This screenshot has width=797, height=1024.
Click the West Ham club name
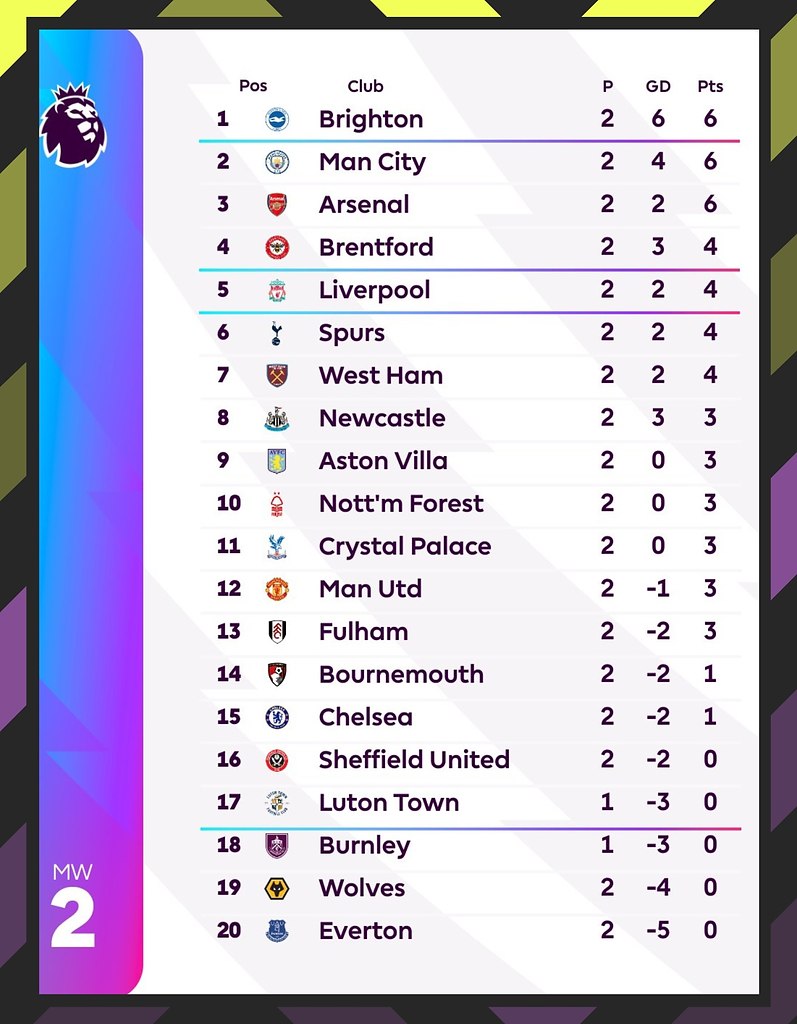(x=381, y=376)
